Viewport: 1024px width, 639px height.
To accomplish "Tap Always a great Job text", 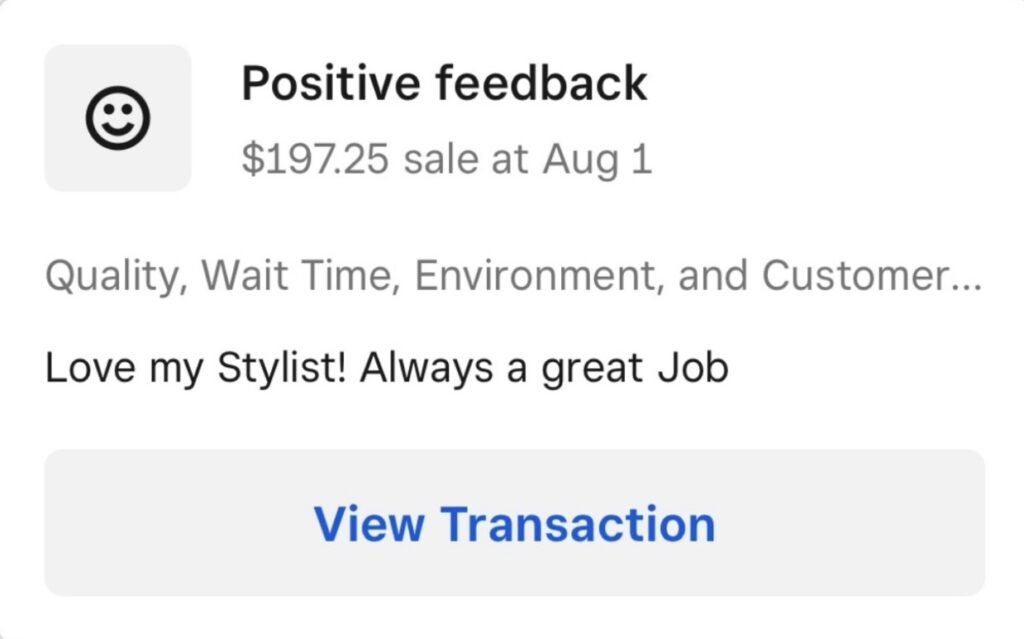I will (x=544, y=369).
